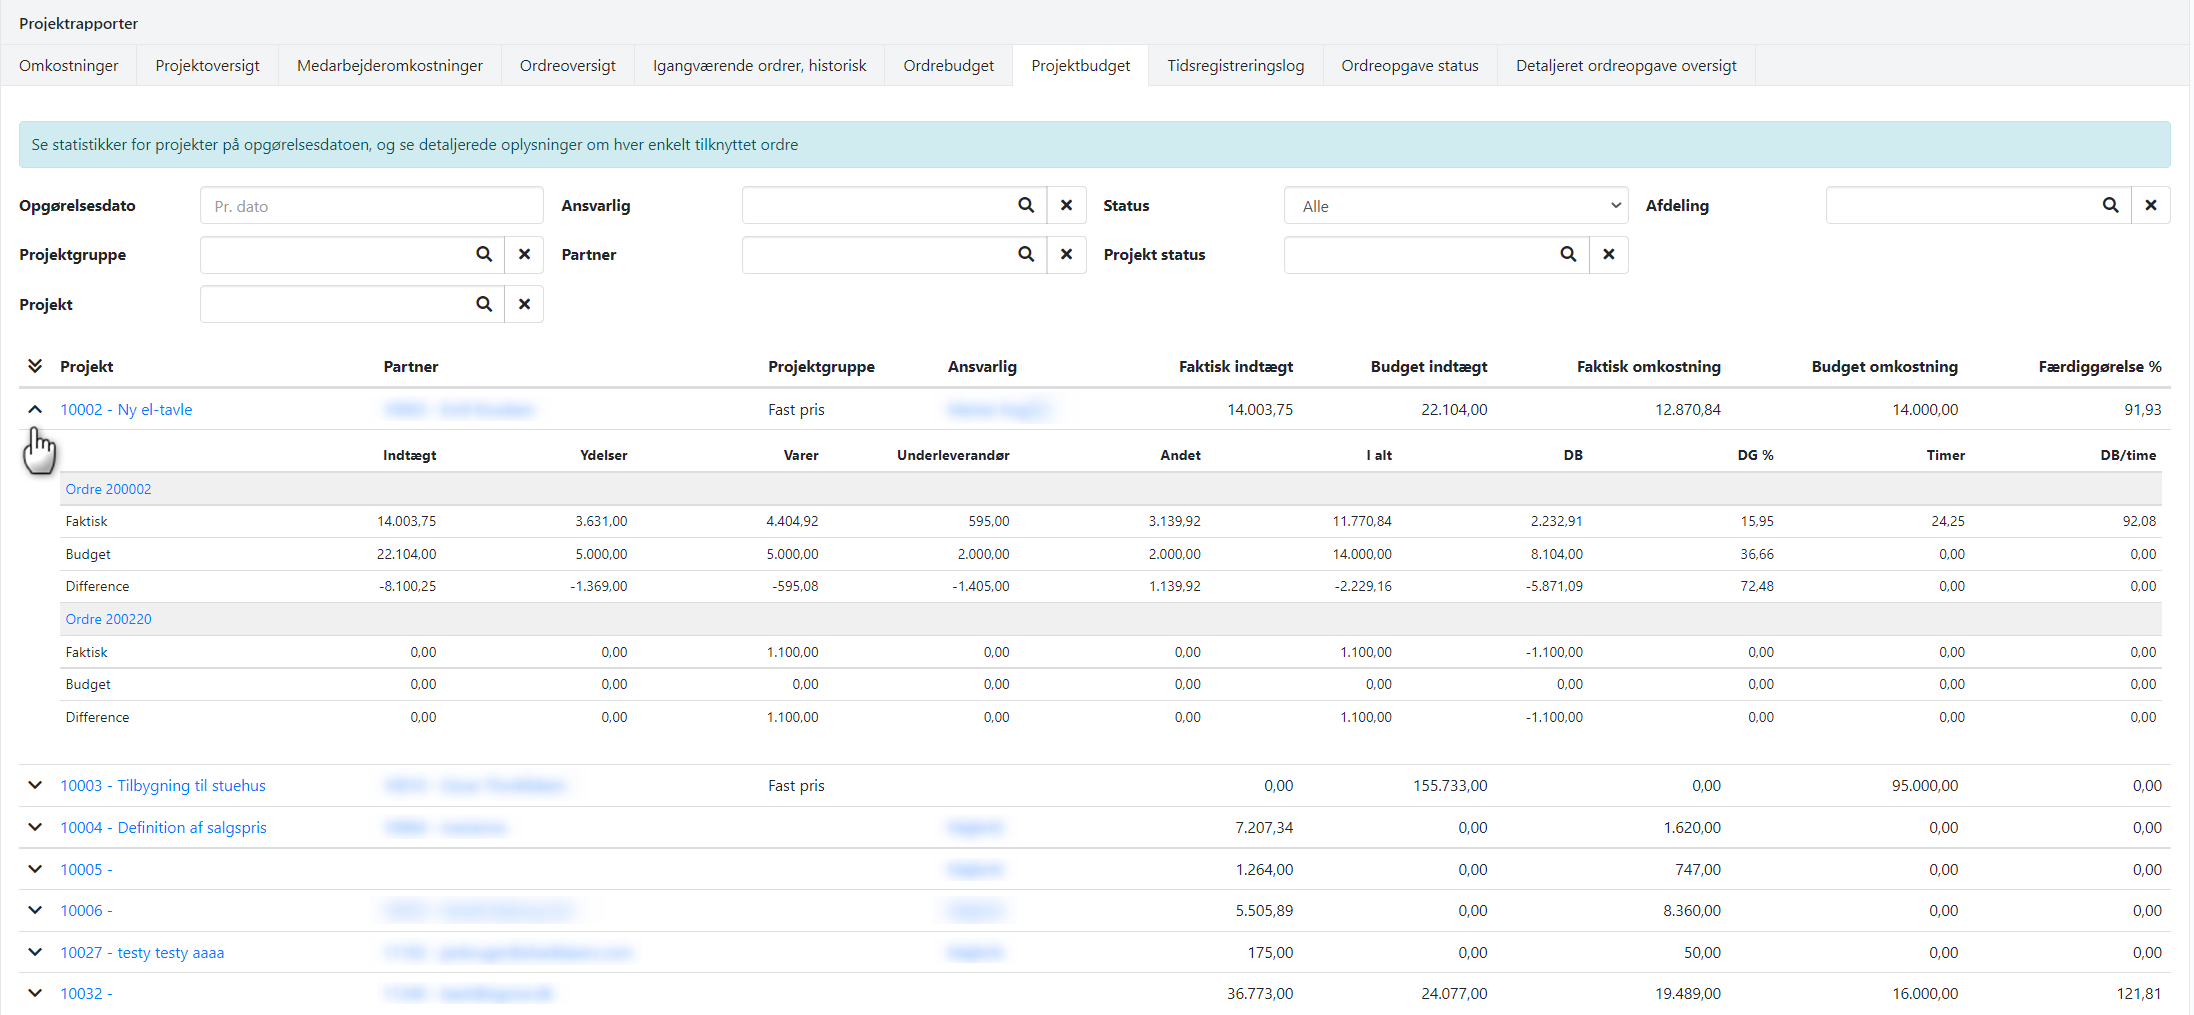2194x1015 pixels.
Task: Expand project 10003 Tilbygning til stuehus
Action: (35, 785)
